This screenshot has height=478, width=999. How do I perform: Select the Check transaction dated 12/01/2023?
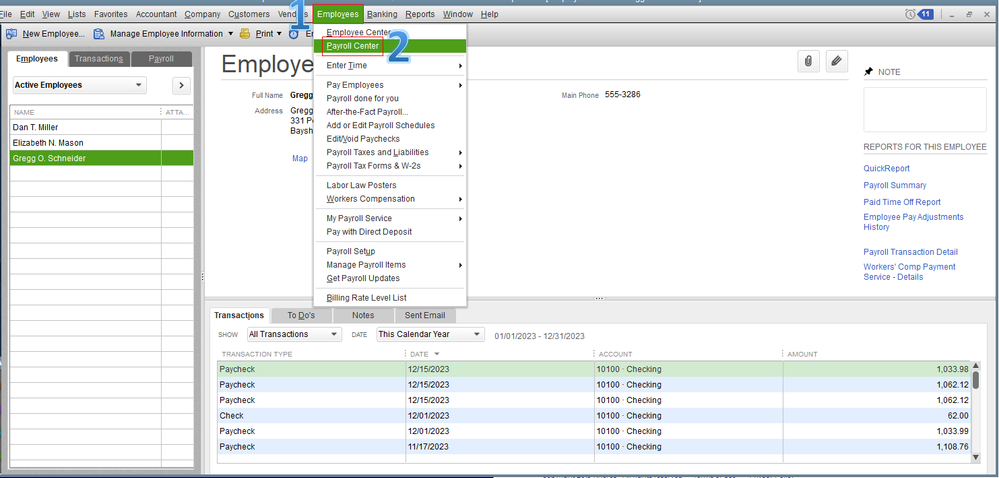[594, 416]
